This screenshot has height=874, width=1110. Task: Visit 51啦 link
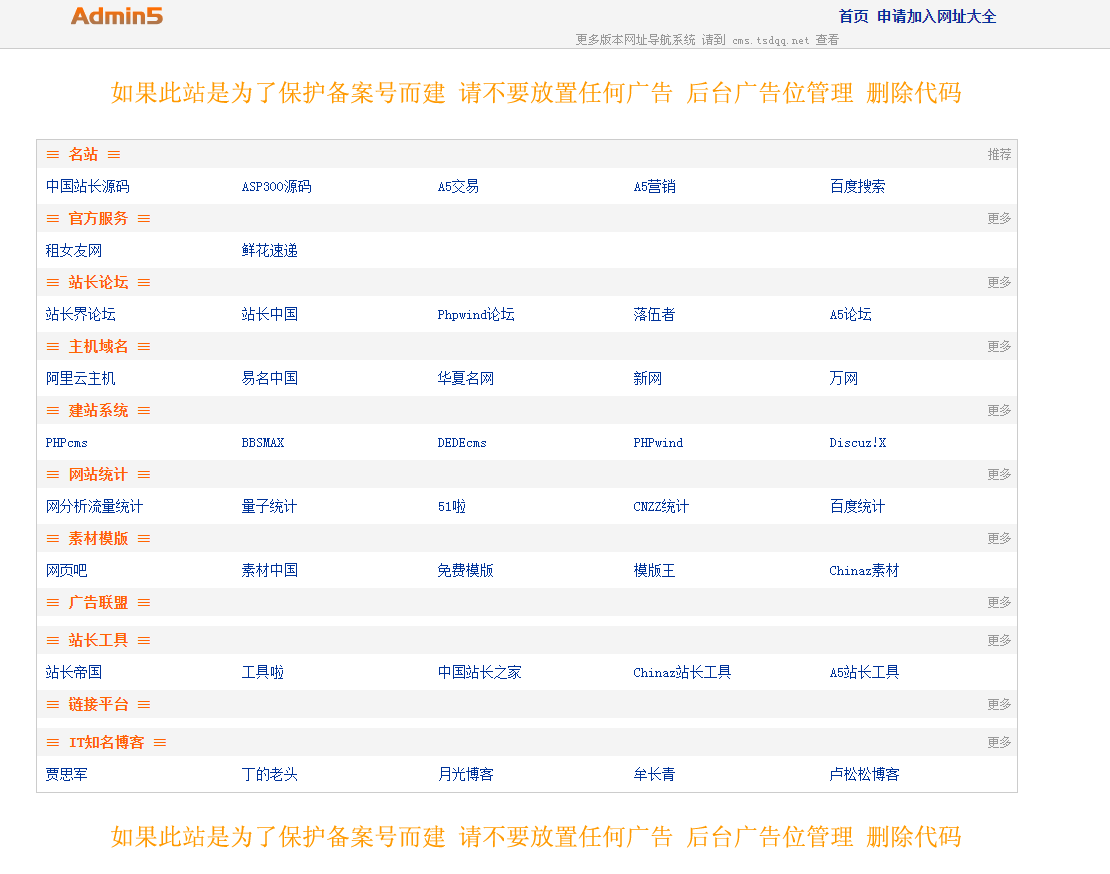pyautogui.click(x=452, y=507)
